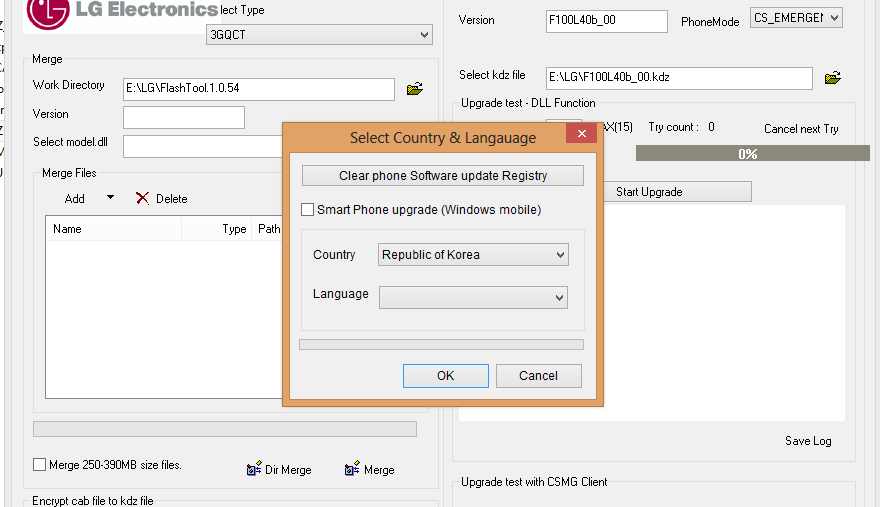880x507 pixels.
Task: Close the Select Country & Language dialog
Action: (x=581, y=134)
